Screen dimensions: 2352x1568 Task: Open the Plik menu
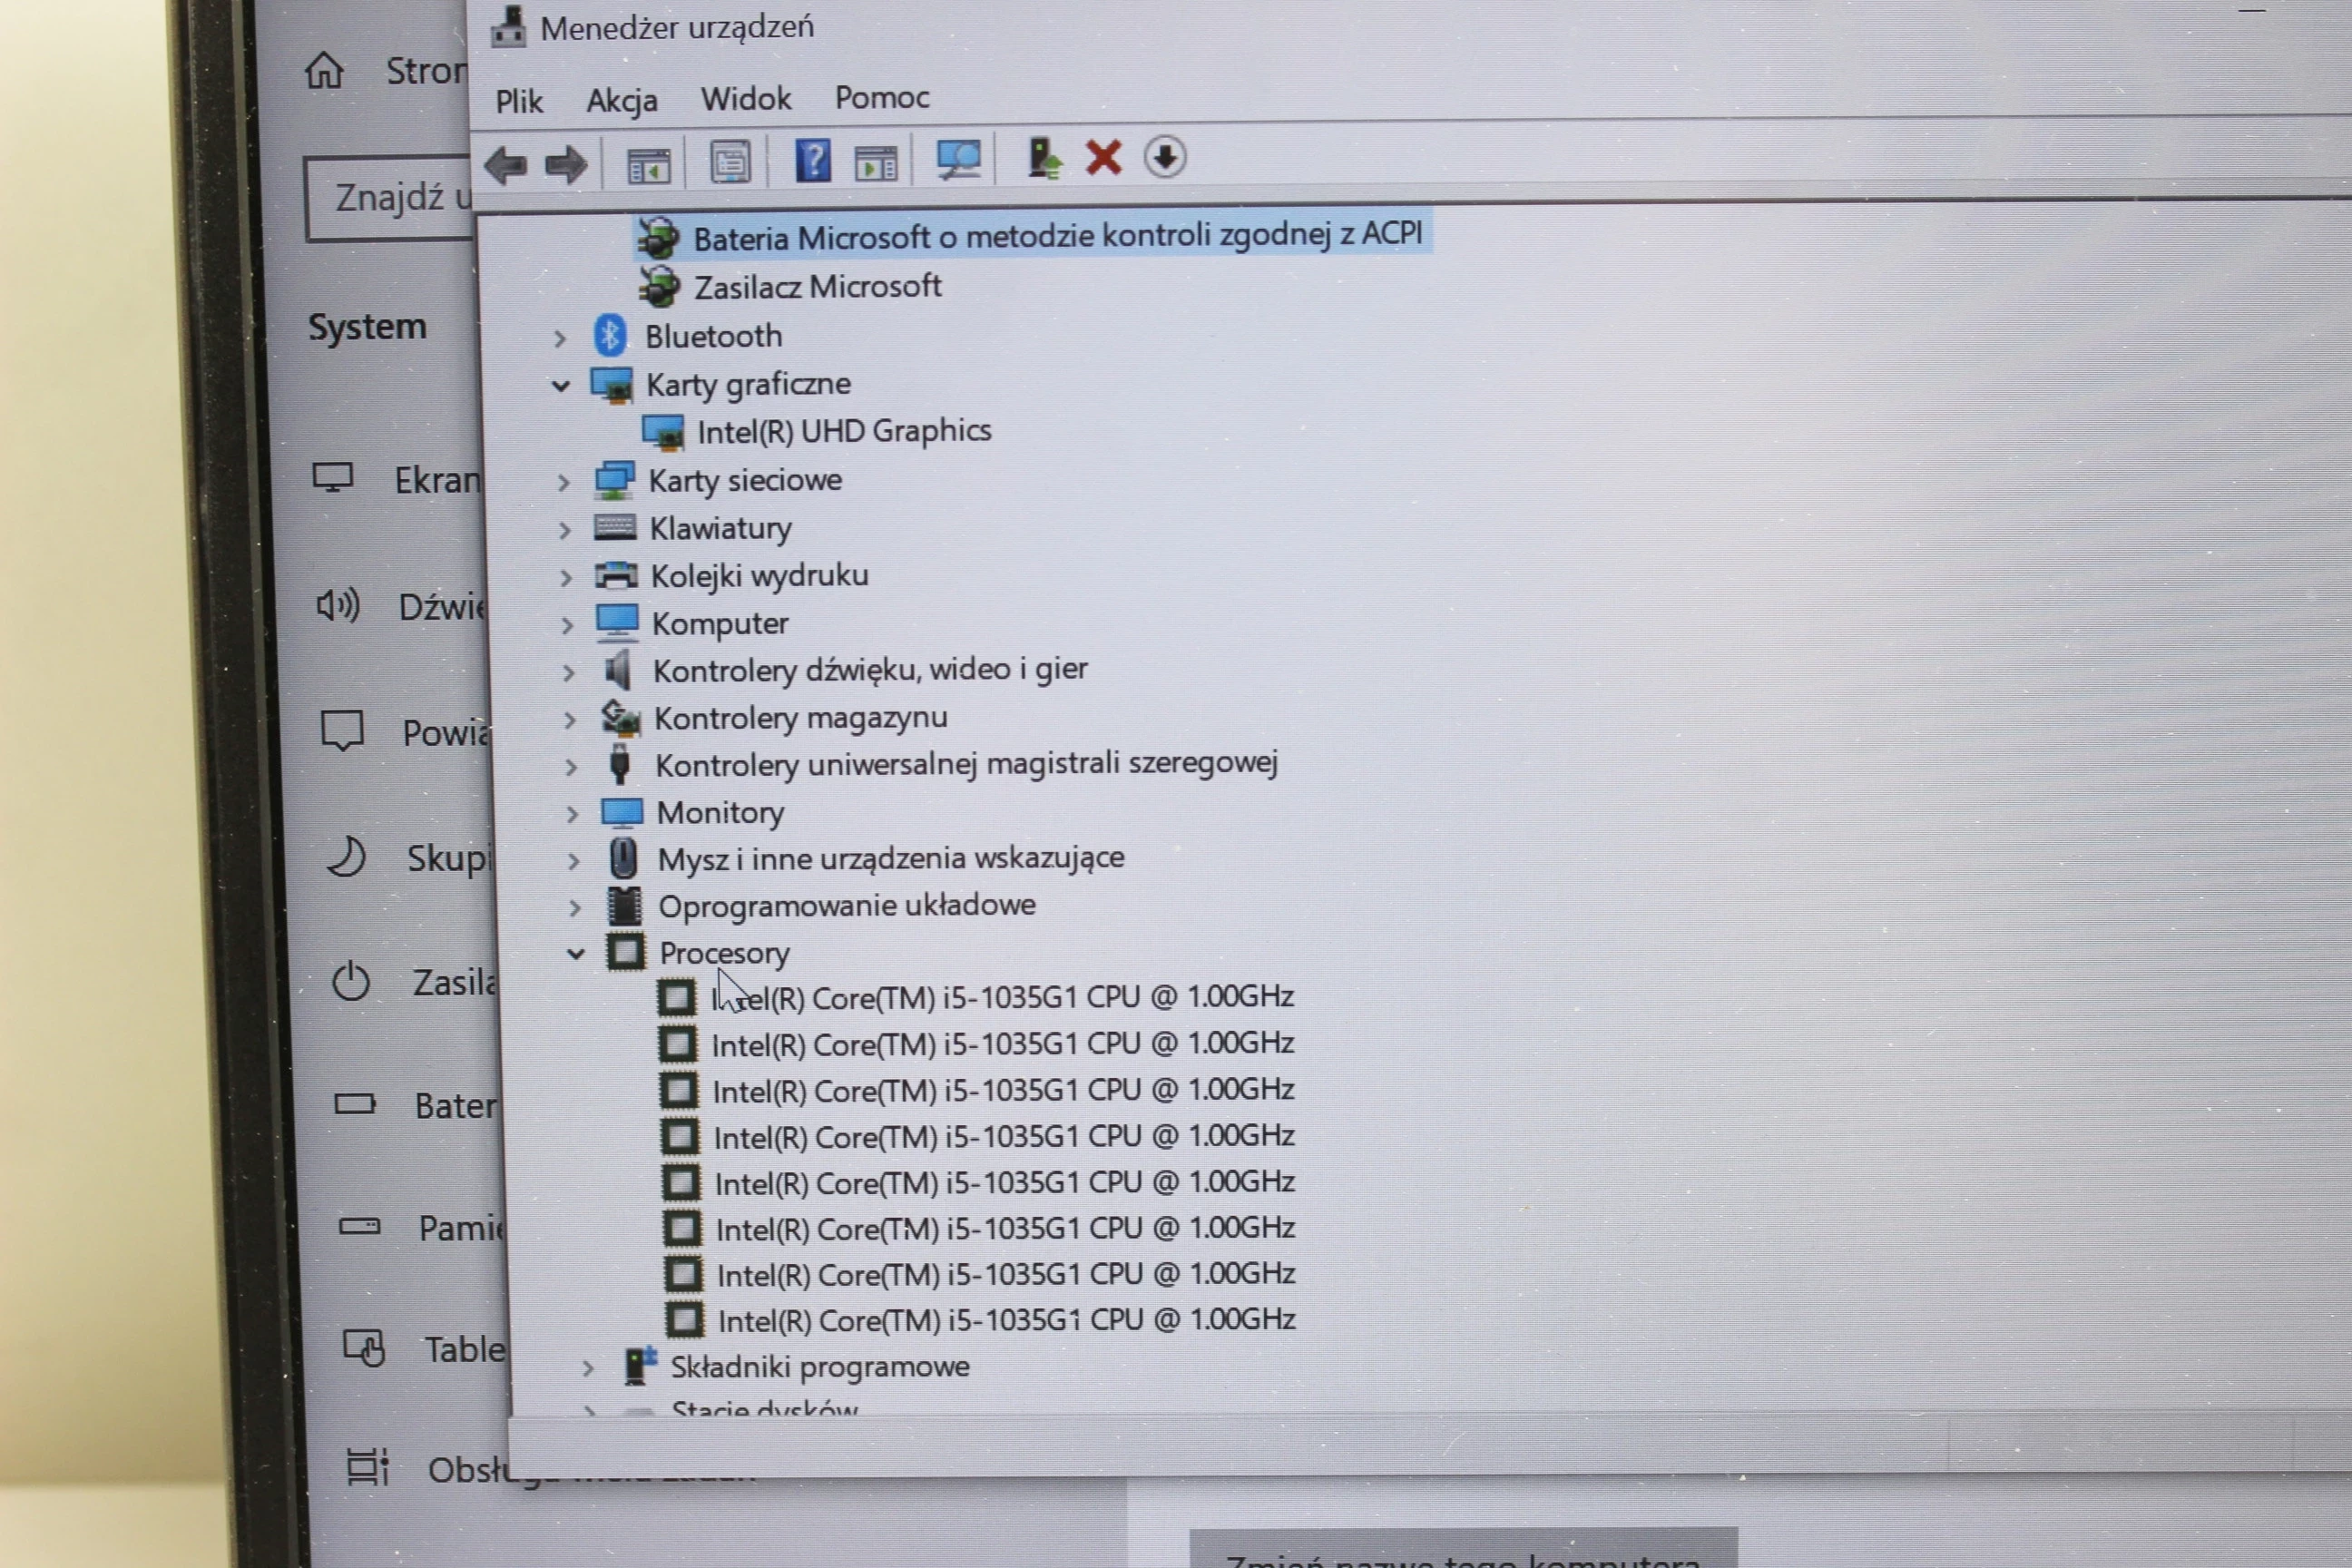tap(519, 101)
